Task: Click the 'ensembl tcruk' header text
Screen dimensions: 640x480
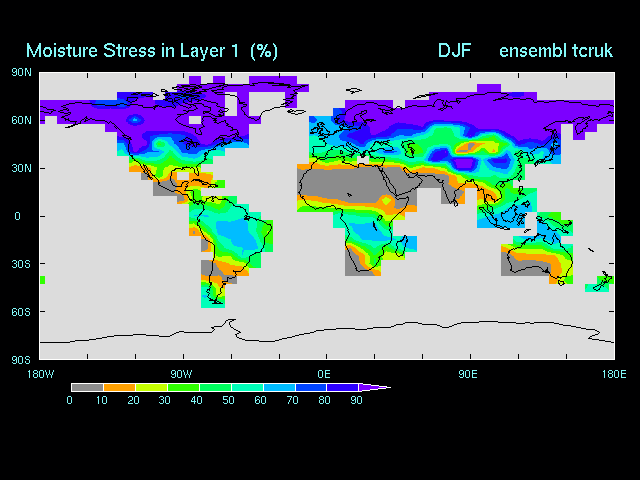Action: coord(556,50)
